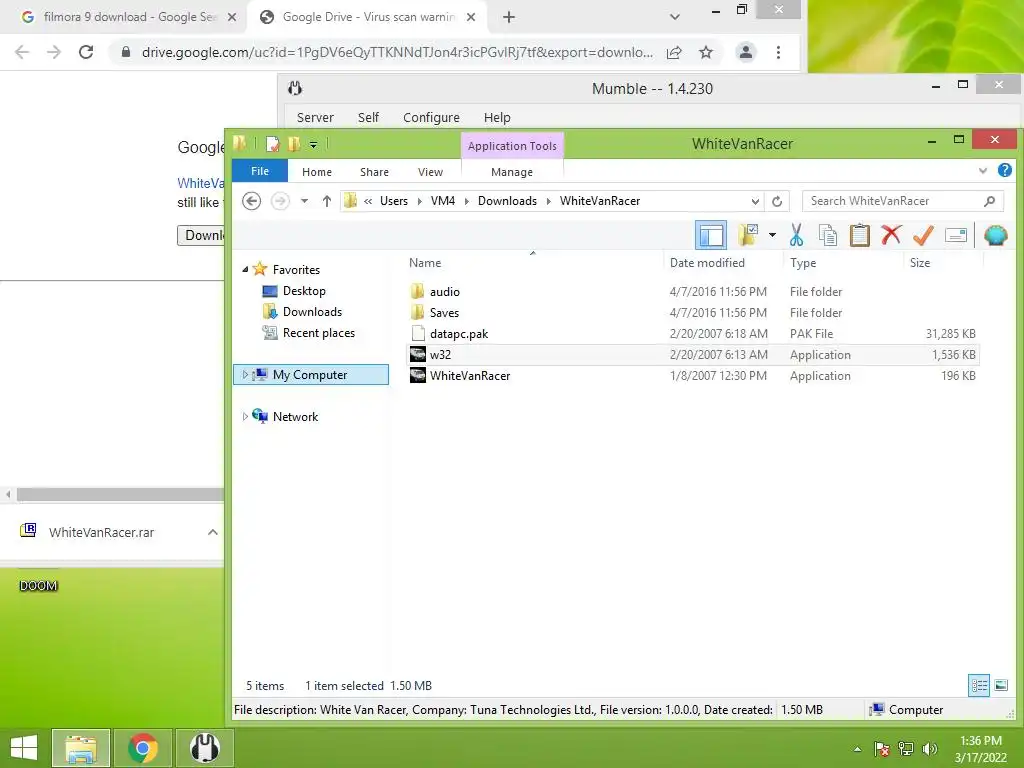Open the Manage ribbon tab
Screen dimensions: 1024x768
[x=512, y=172]
